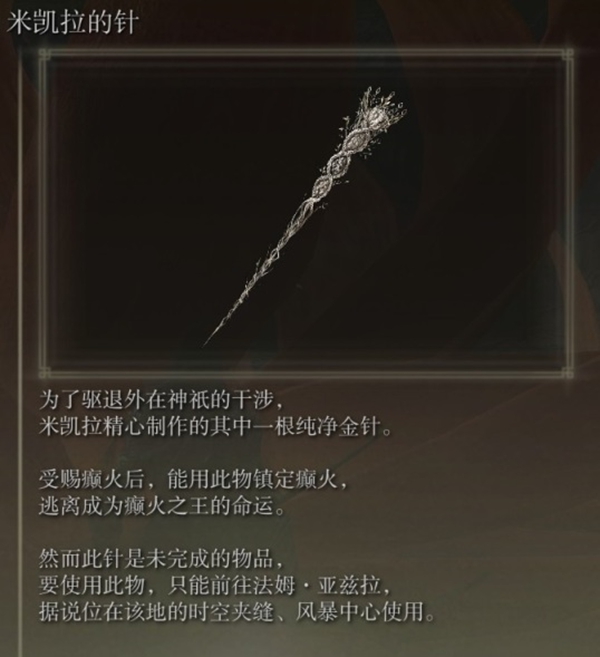The image size is (600, 657).
Task: Click the bottom-right corner ornament of image frame
Action: pyautogui.click(x=568, y=372)
